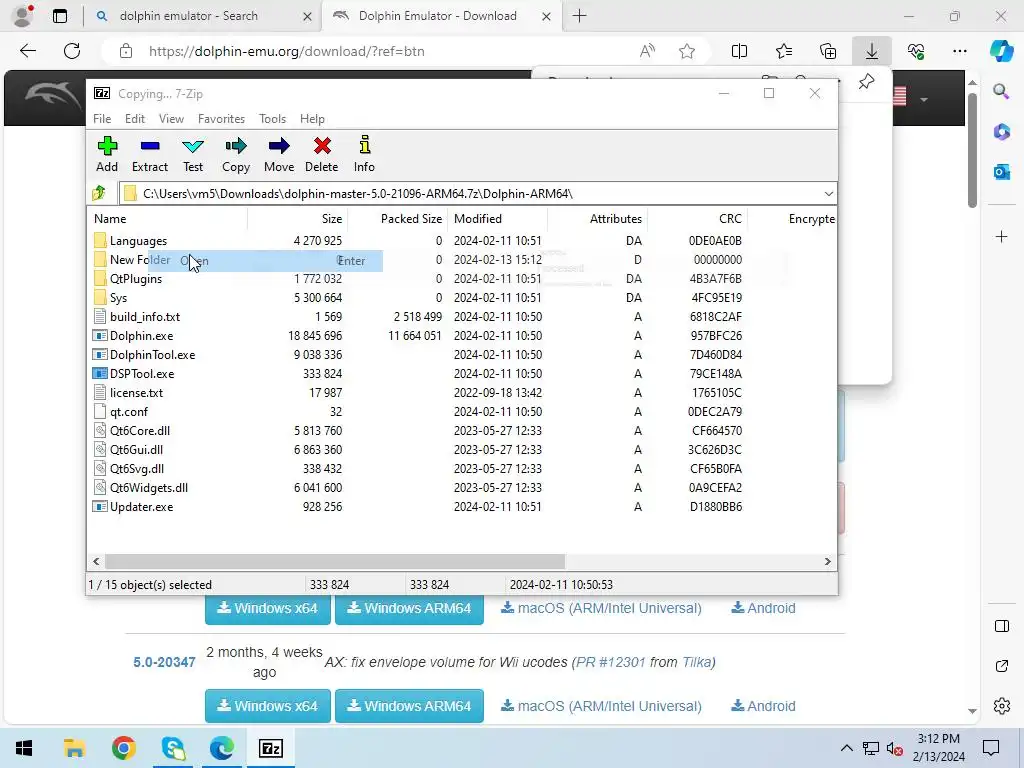Click the Copy toolbar icon
The height and width of the screenshot is (768, 1024).
(x=236, y=154)
